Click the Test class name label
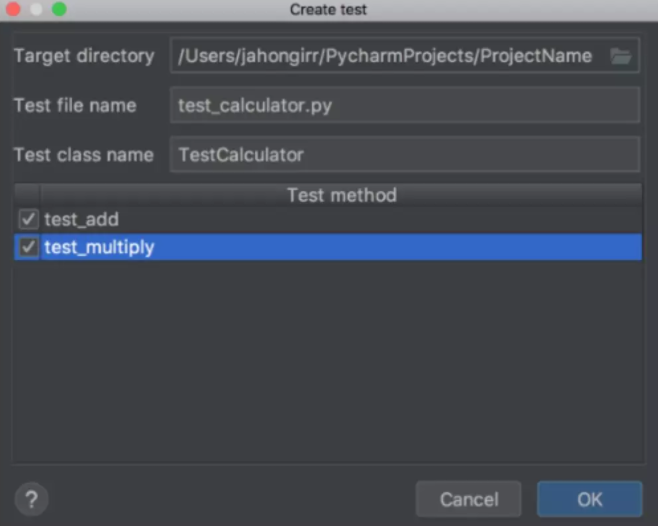 [84, 154]
